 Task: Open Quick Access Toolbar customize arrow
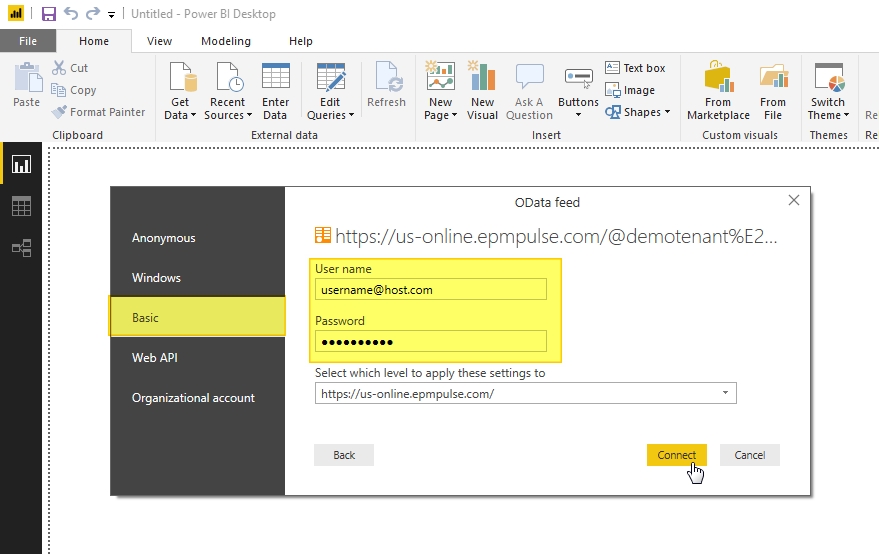click(112, 15)
